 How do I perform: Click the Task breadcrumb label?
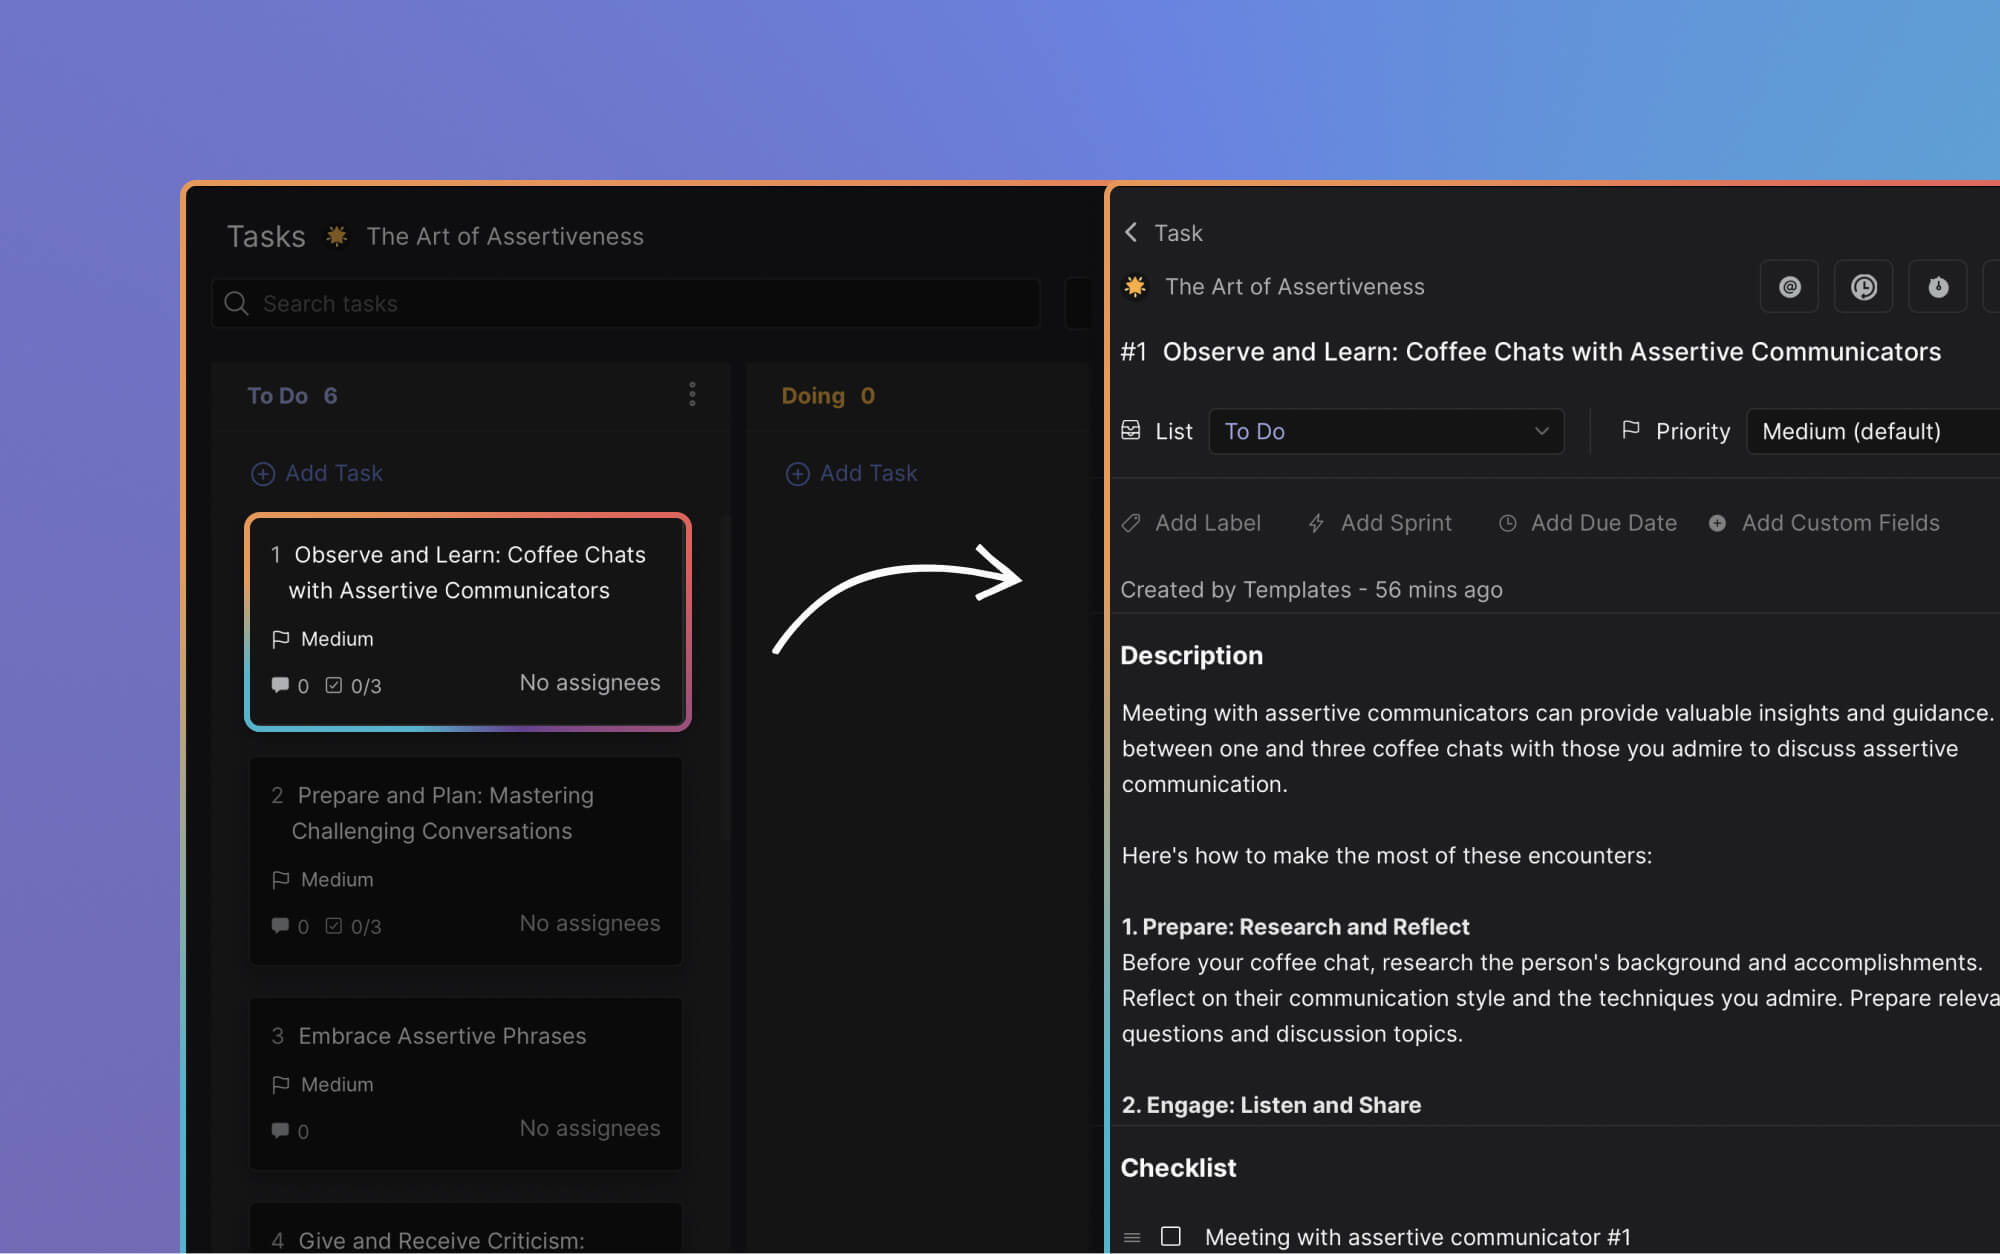[x=1179, y=232]
